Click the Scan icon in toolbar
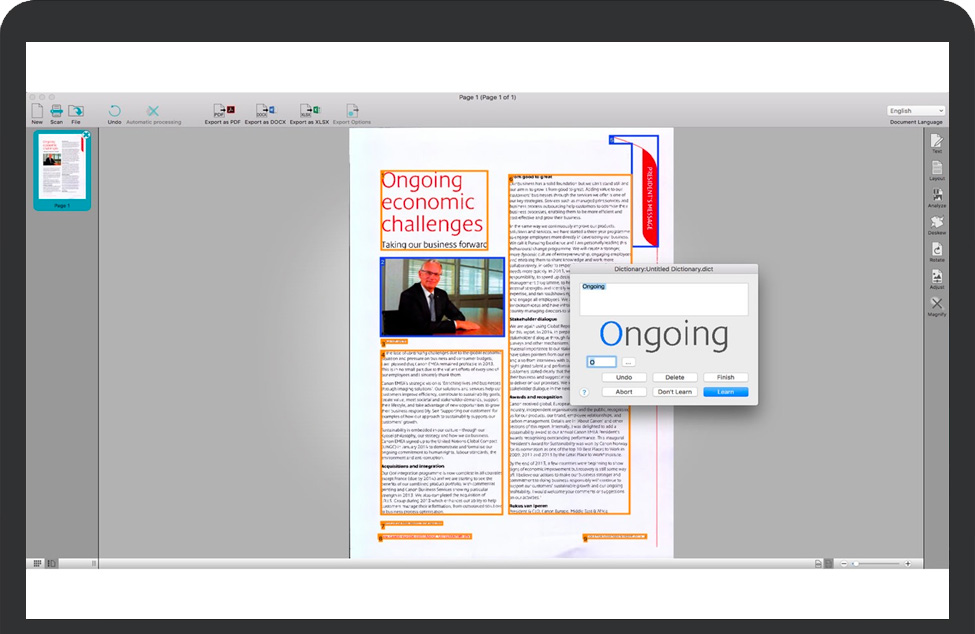975x634 pixels. pos(57,111)
